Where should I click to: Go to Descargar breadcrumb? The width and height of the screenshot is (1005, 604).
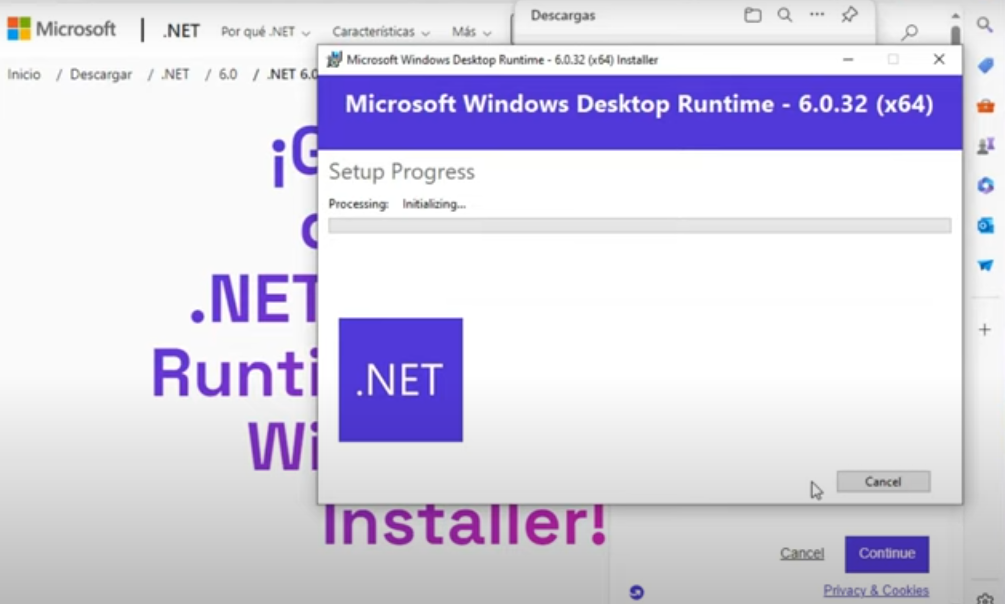pyautogui.click(x=101, y=74)
